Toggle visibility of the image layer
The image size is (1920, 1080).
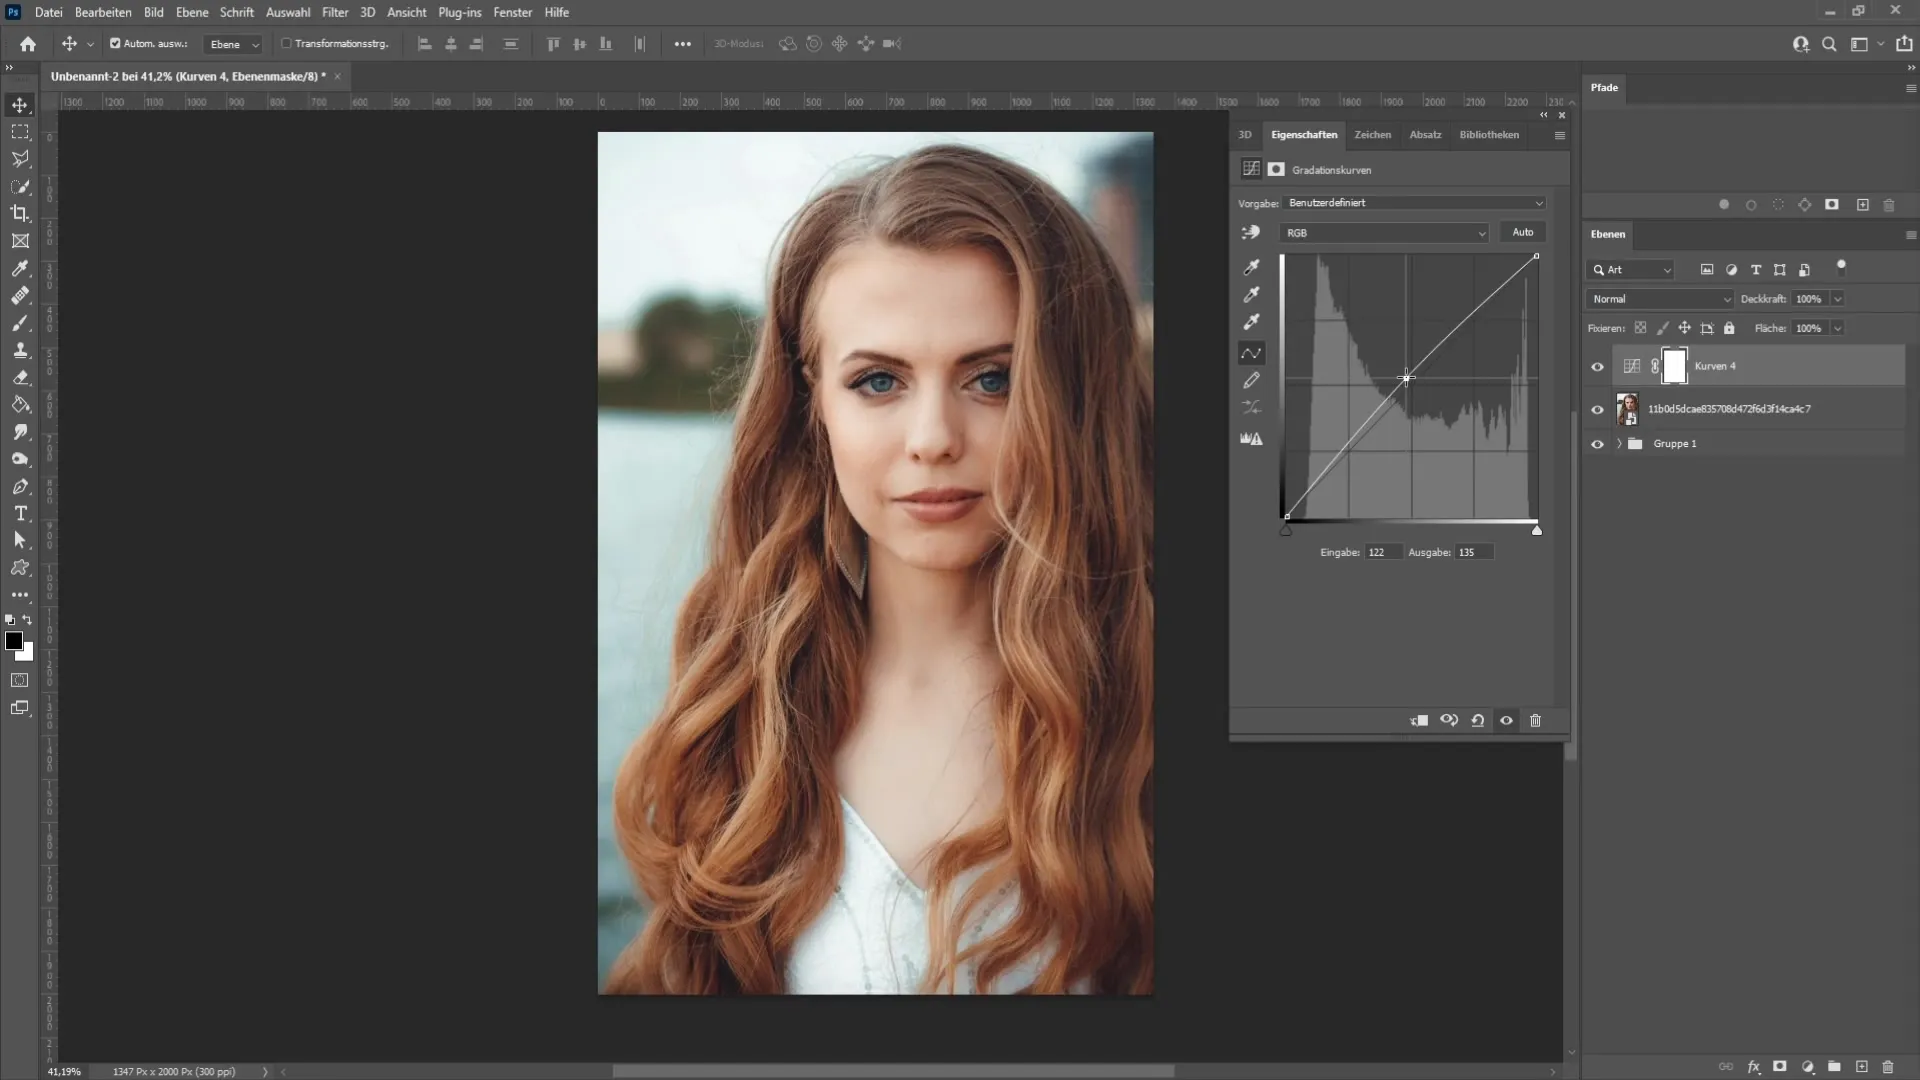pyautogui.click(x=1600, y=409)
